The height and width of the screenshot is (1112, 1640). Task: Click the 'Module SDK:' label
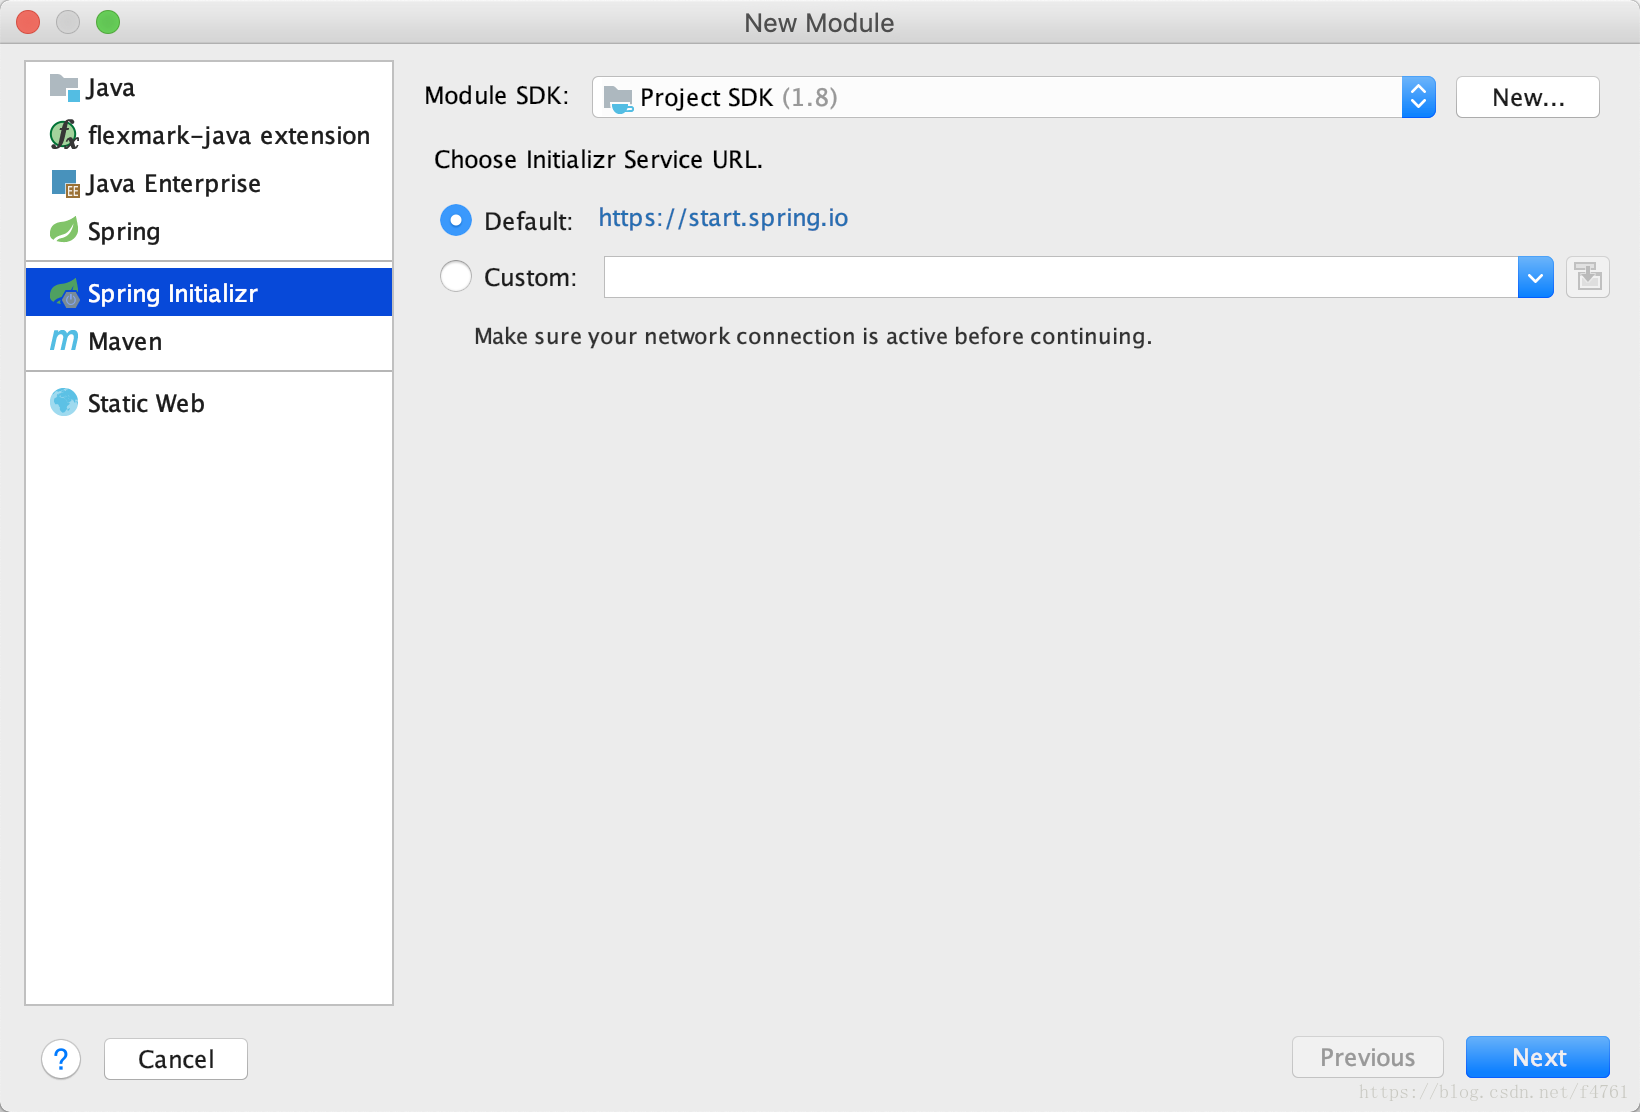click(x=496, y=96)
